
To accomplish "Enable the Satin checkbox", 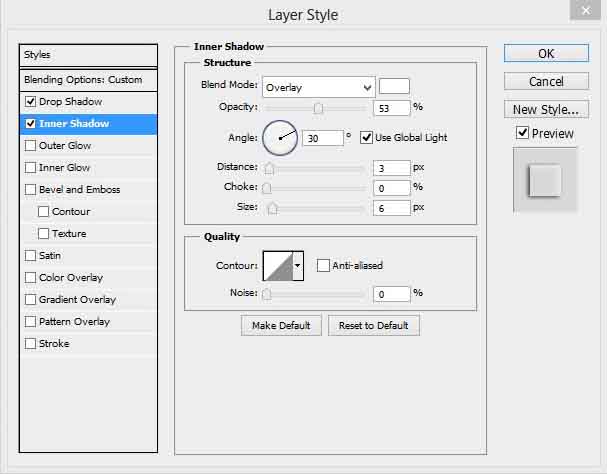I will point(30,256).
